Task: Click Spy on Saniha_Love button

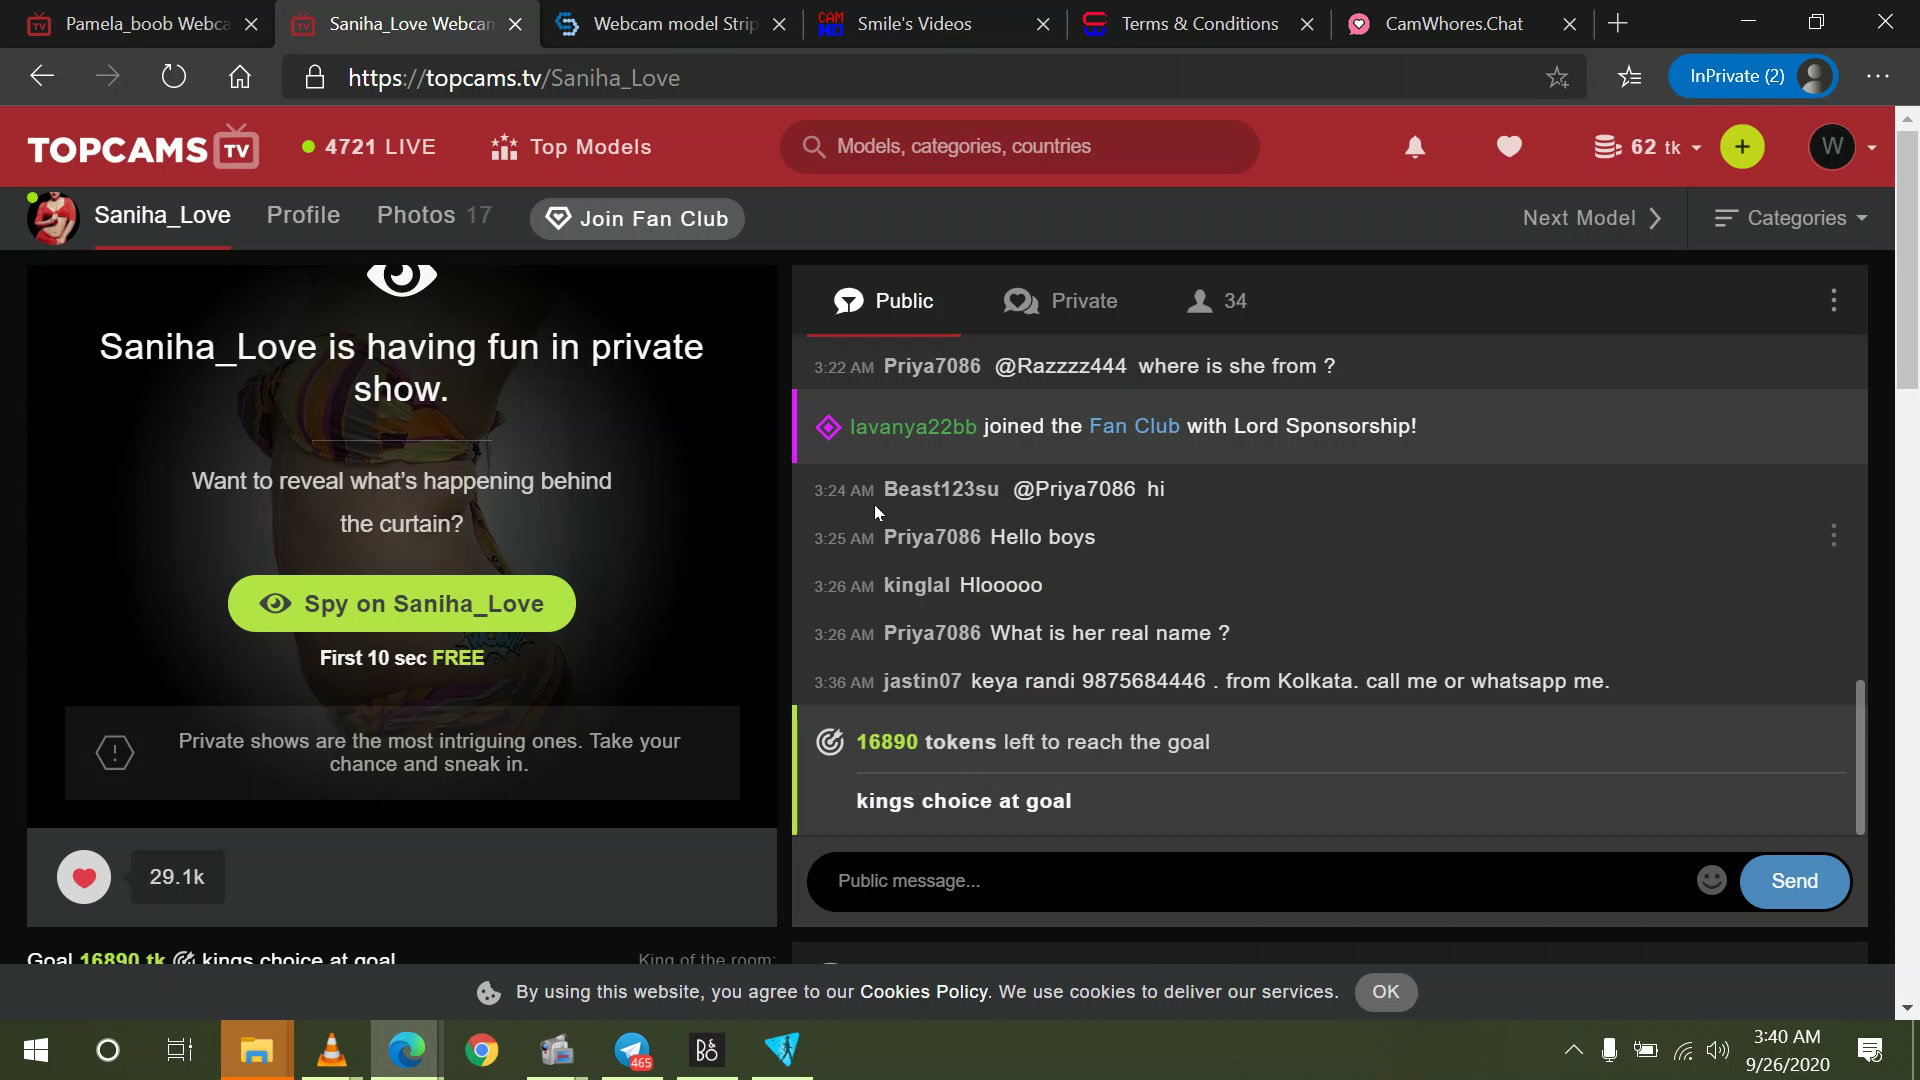Action: (x=402, y=604)
